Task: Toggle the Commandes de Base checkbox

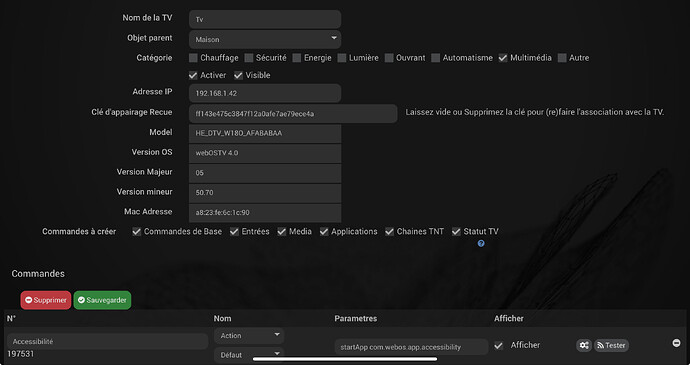Action: pos(136,232)
